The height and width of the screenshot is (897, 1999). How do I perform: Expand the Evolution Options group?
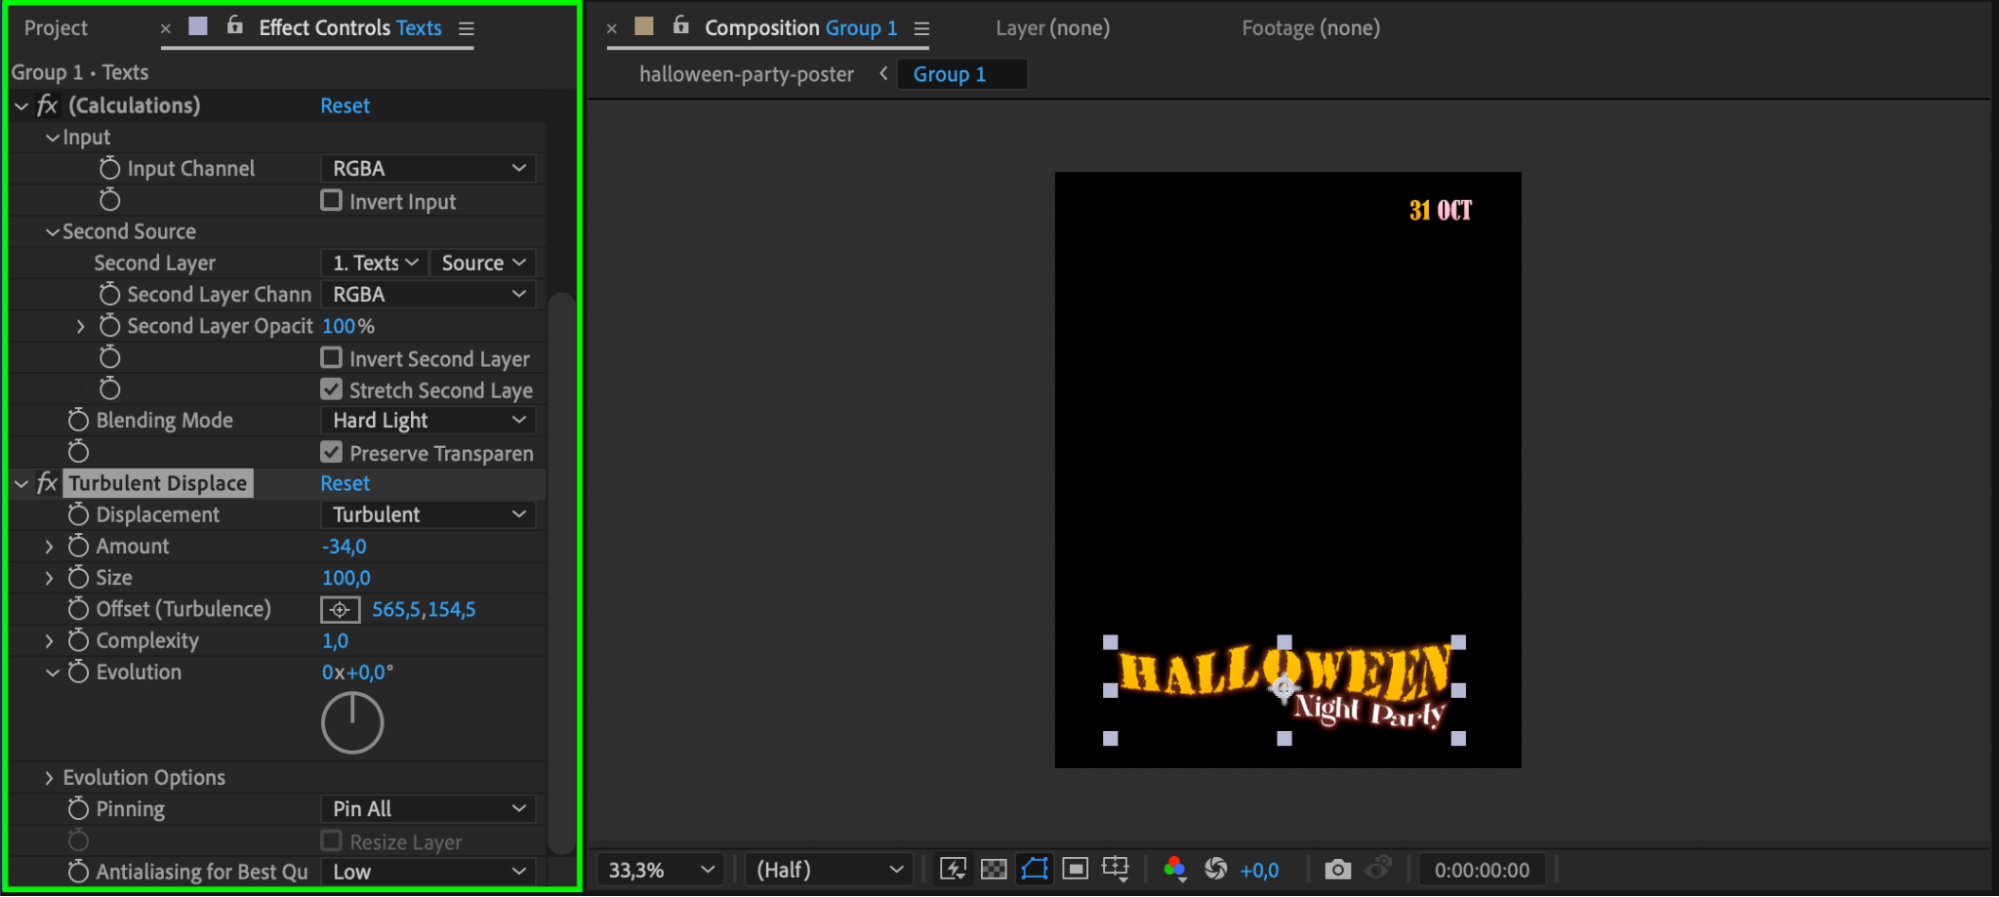point(49,777)
